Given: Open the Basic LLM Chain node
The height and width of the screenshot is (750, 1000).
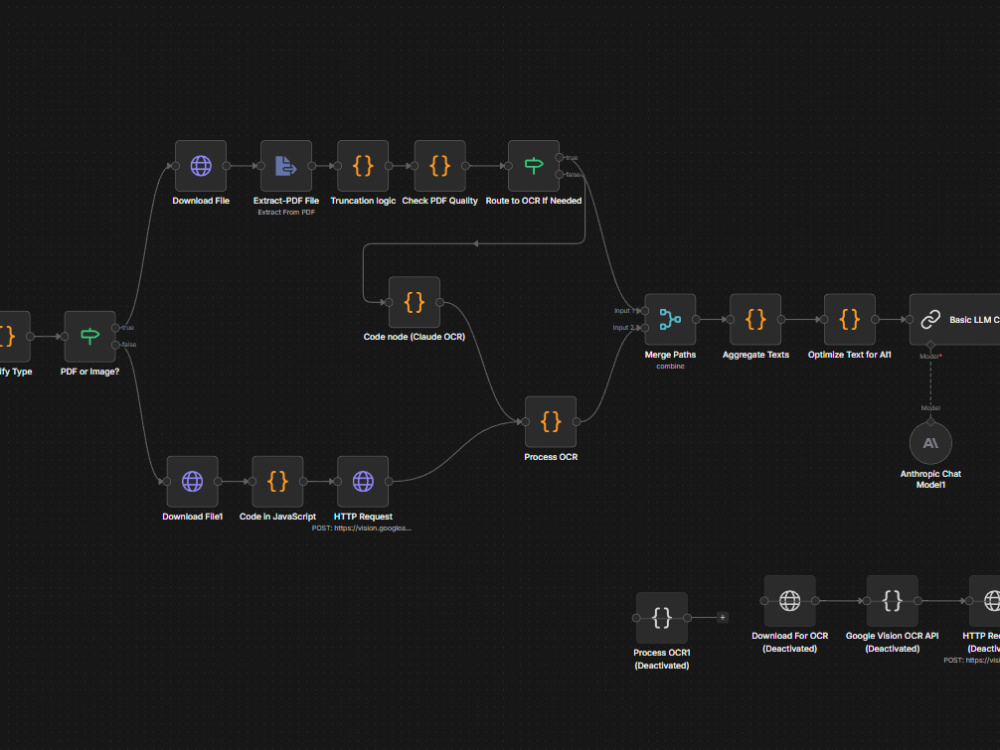Looking at the screenshot, I should tap(955, 320).
